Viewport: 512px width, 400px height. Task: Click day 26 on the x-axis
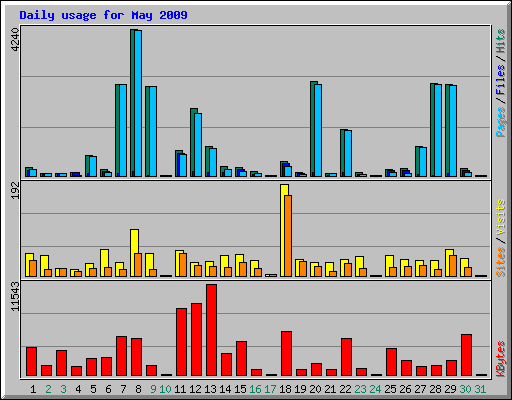pyautogui.click(x=405, y=389)
